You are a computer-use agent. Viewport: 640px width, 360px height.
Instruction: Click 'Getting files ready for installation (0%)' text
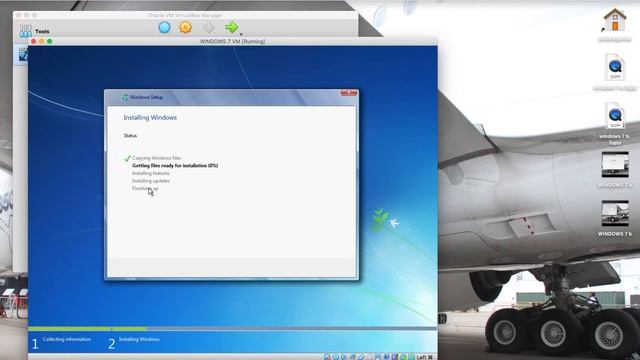175,165
